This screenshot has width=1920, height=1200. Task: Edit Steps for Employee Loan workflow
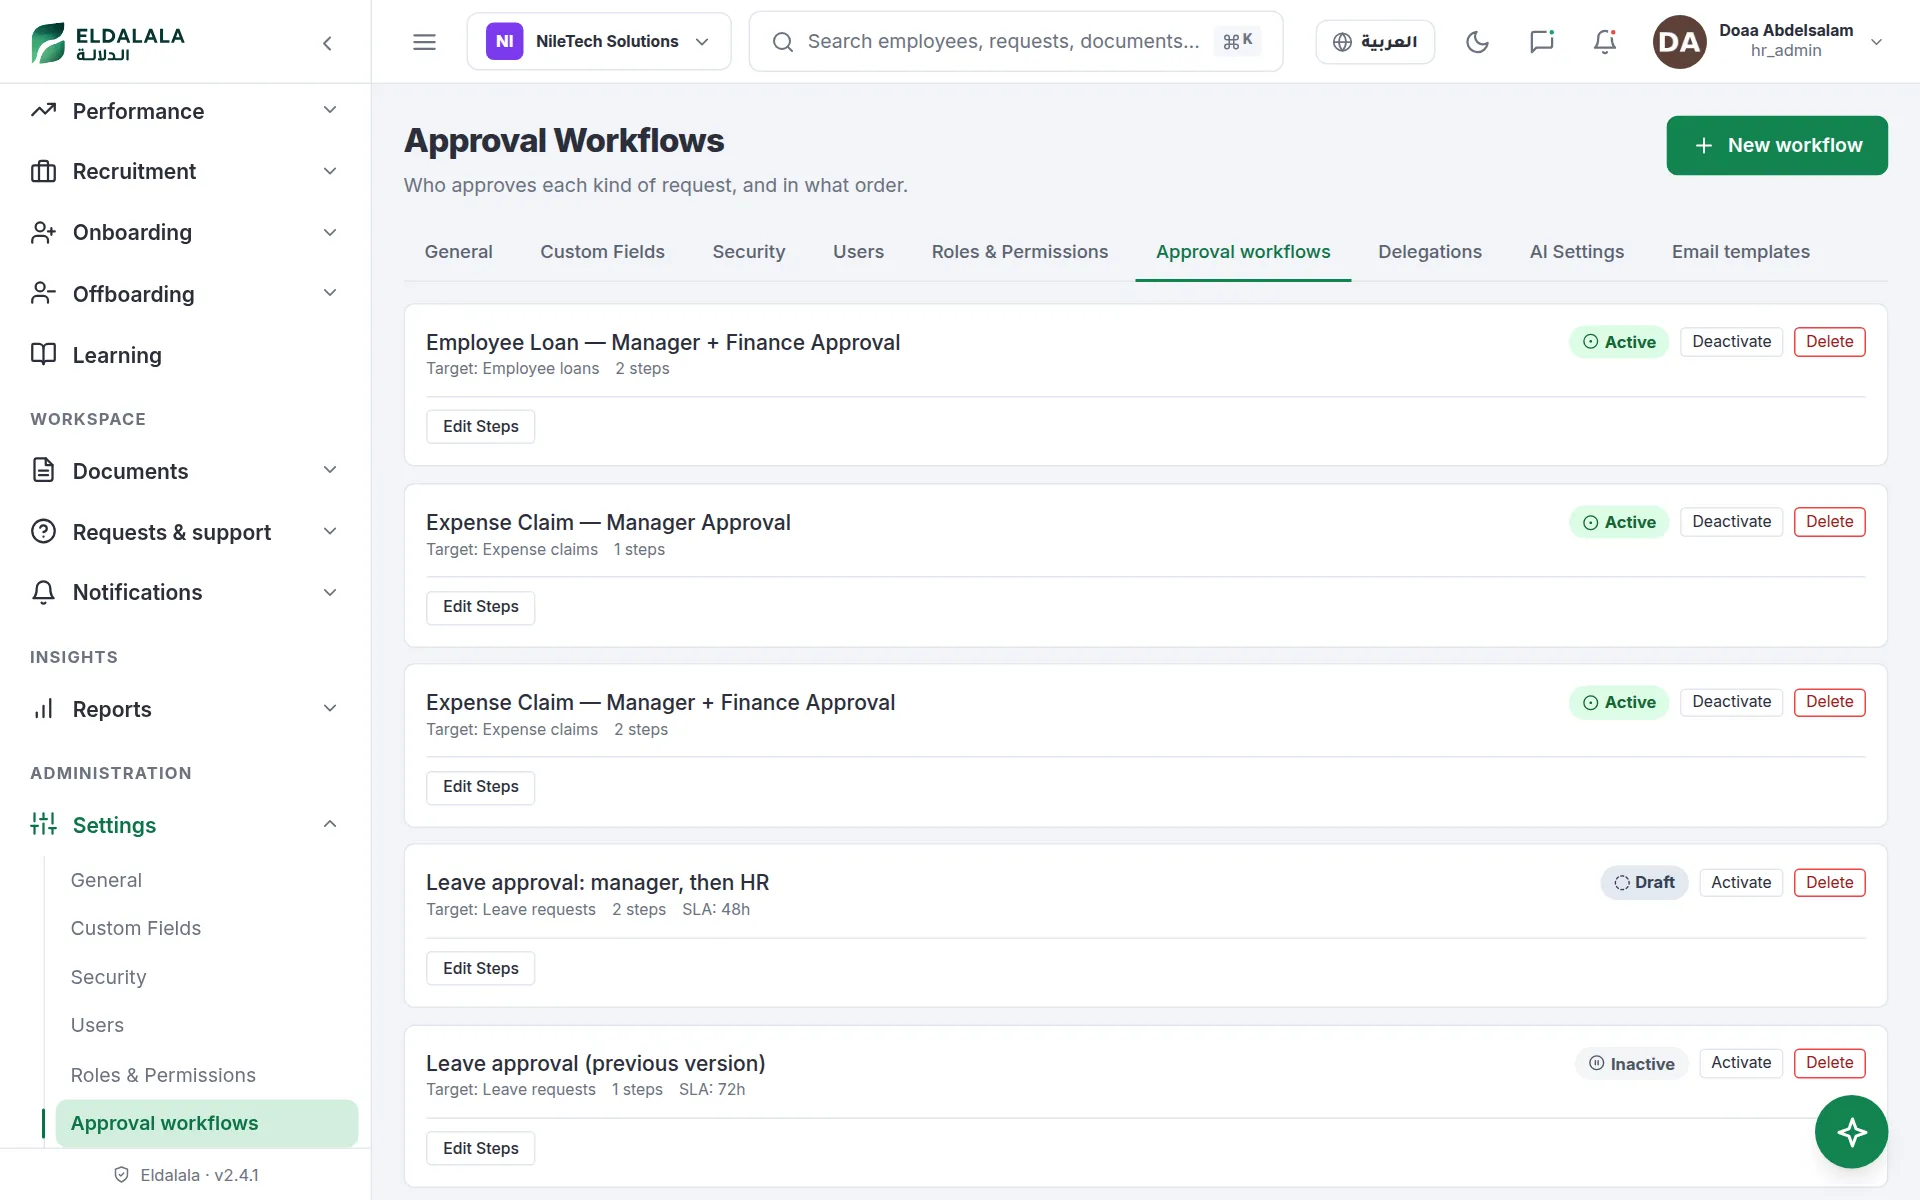[x=481, y=427]
